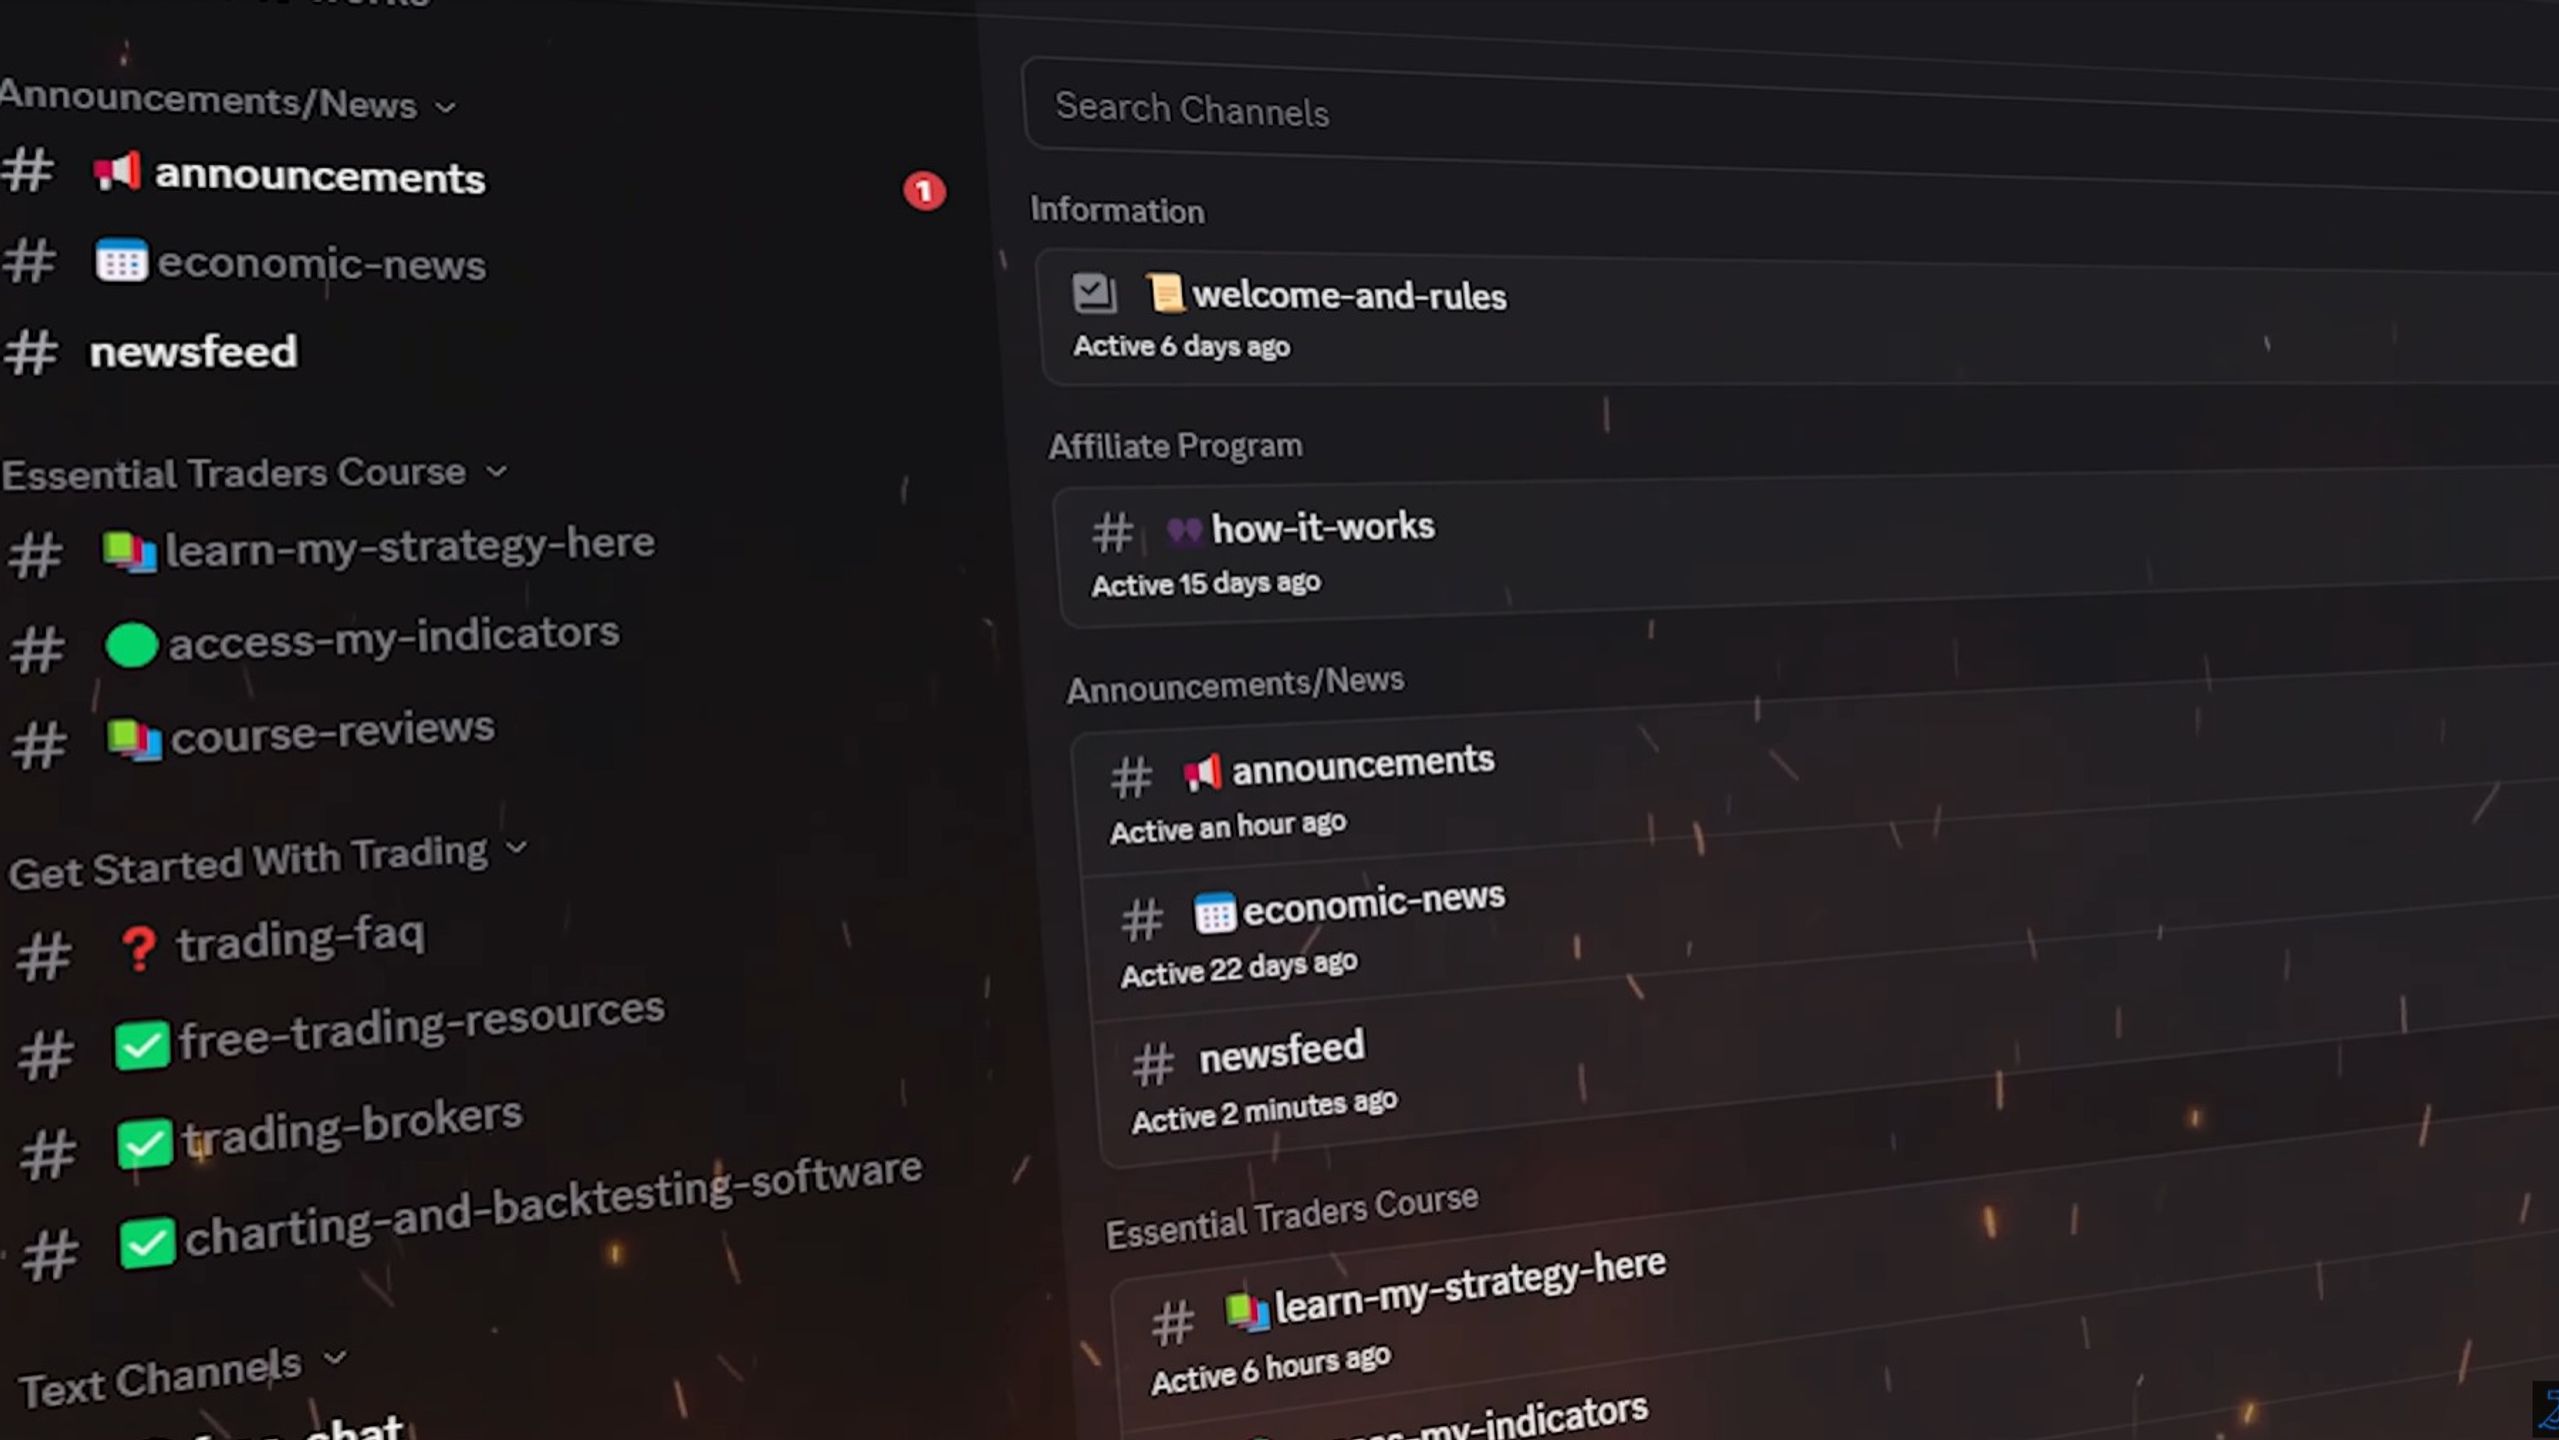Click Announcements/News heading in channel browser
2559x1440 pixels.
click(1236, 686)
